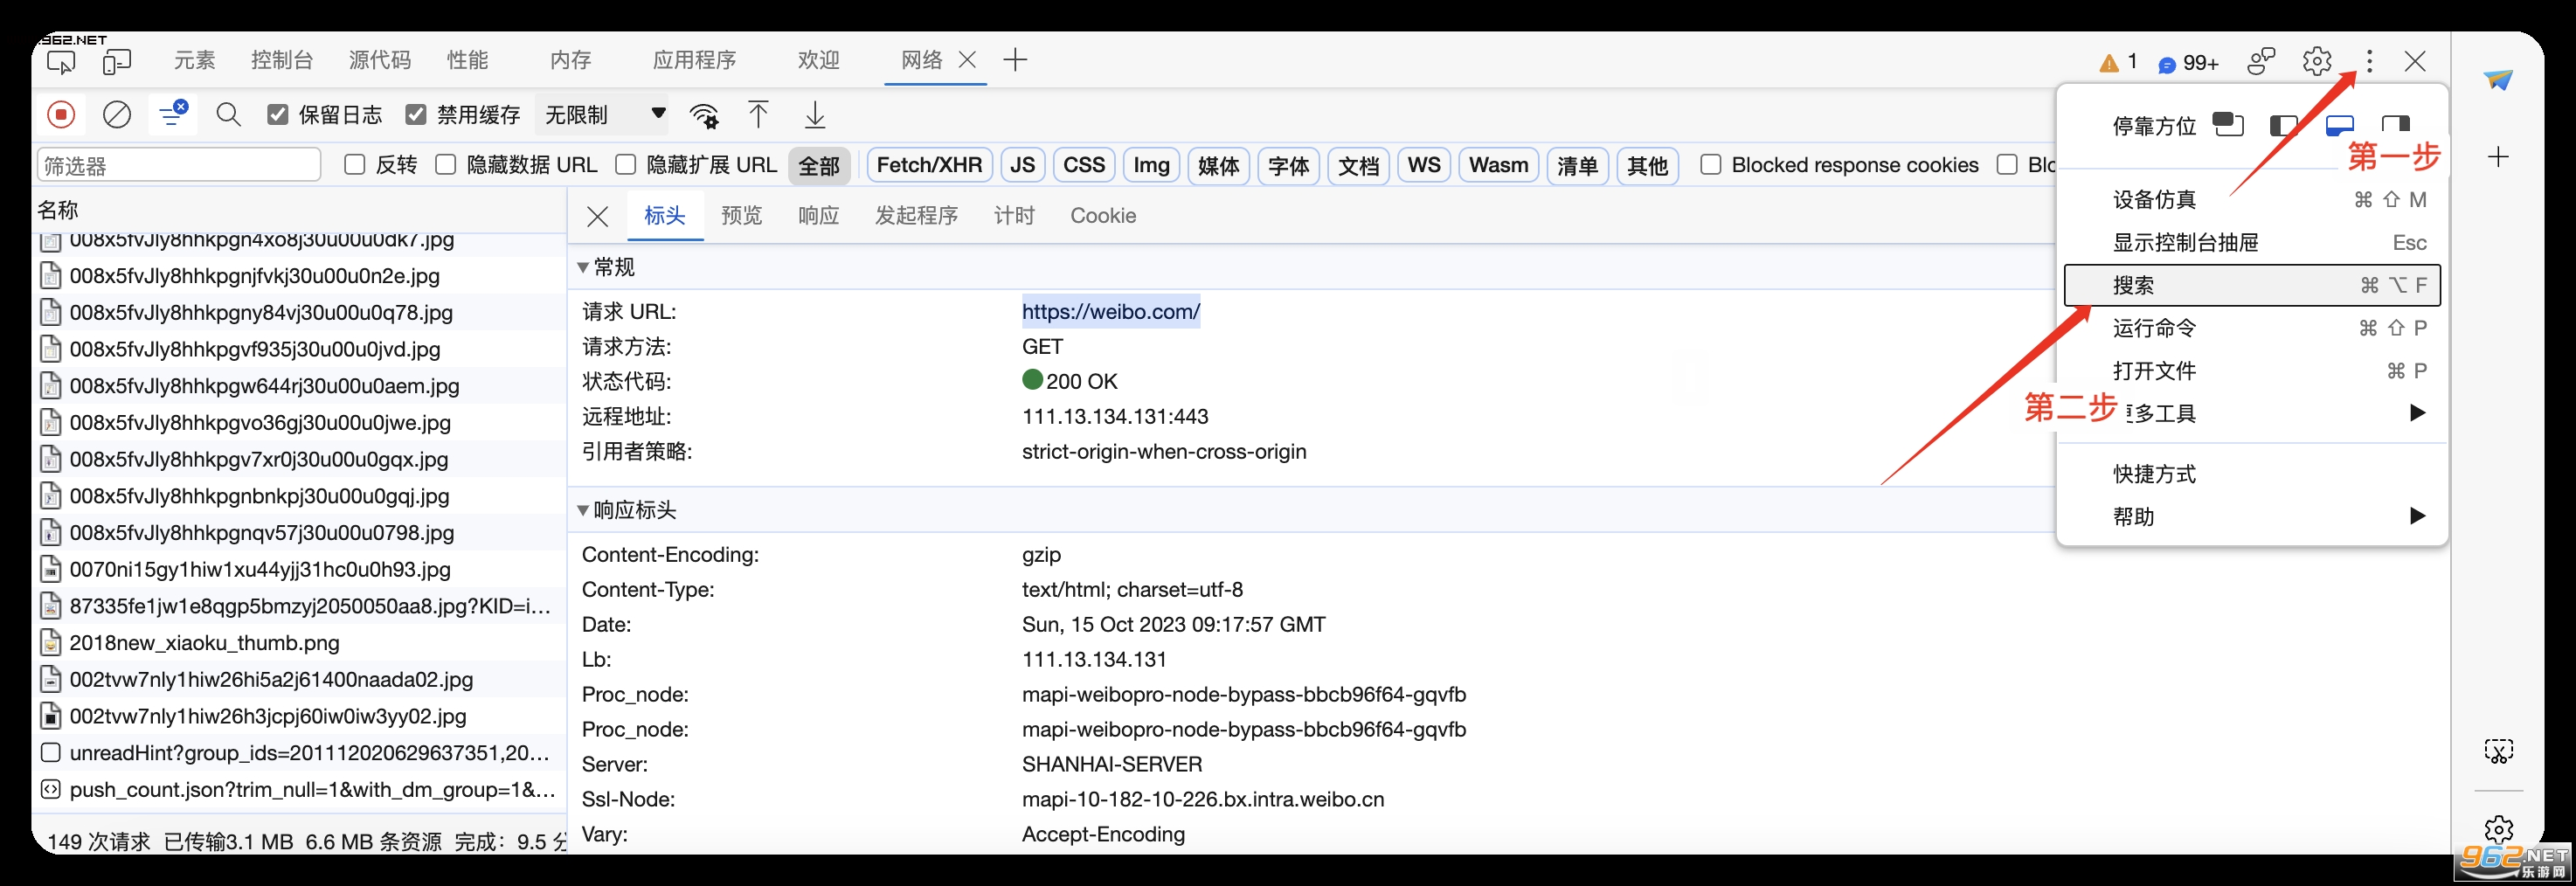The image size is (2576, 886).
Task: Select request 2018new_xiaoku_thumb.png
Action: point(204,643)
